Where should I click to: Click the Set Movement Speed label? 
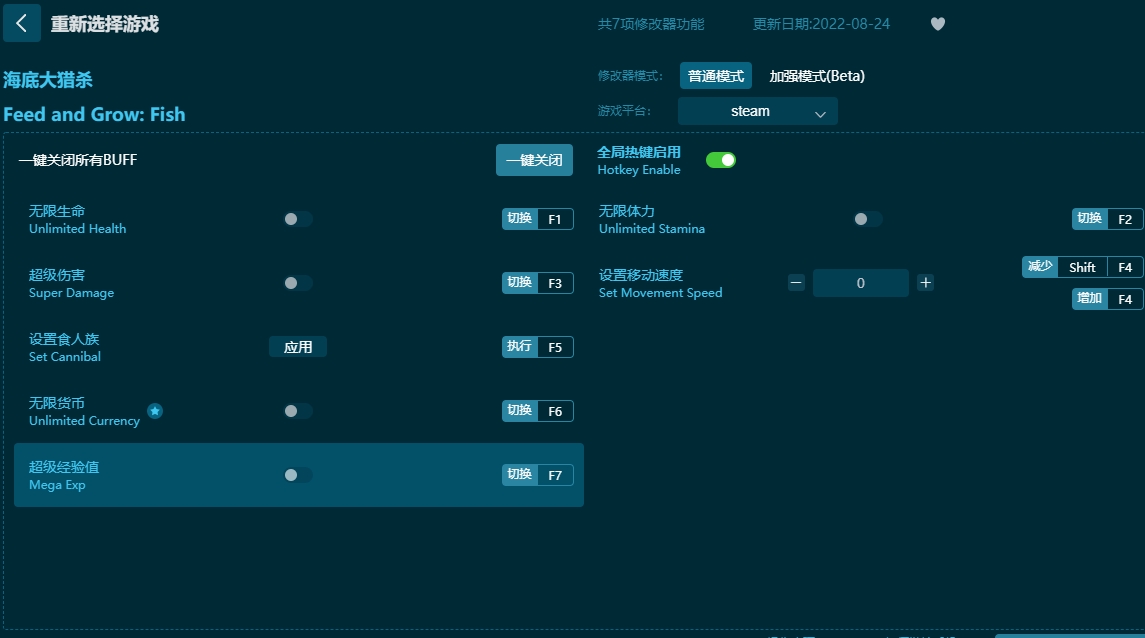660,293
